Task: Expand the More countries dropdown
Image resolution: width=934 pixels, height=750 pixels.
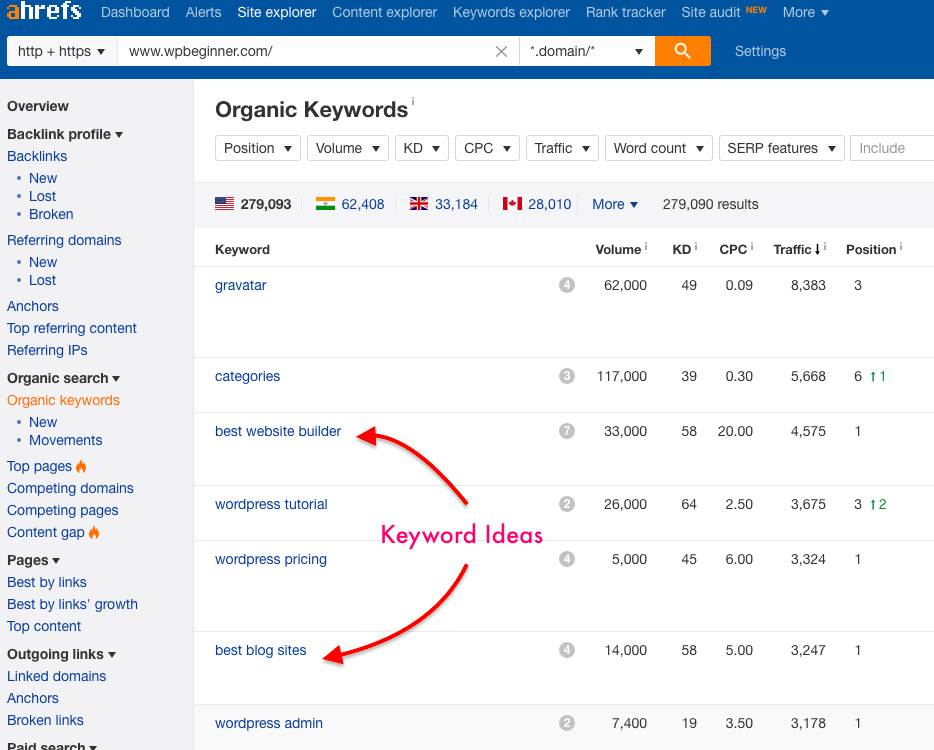Action: point(615,204)
